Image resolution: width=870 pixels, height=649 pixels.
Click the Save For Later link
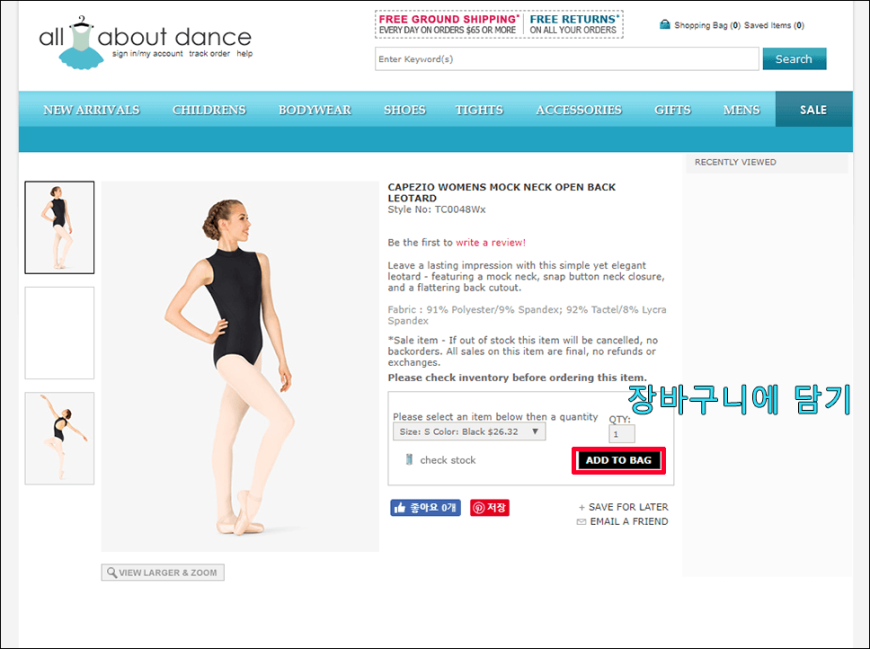pyautogui.click(x=628, y=507)
